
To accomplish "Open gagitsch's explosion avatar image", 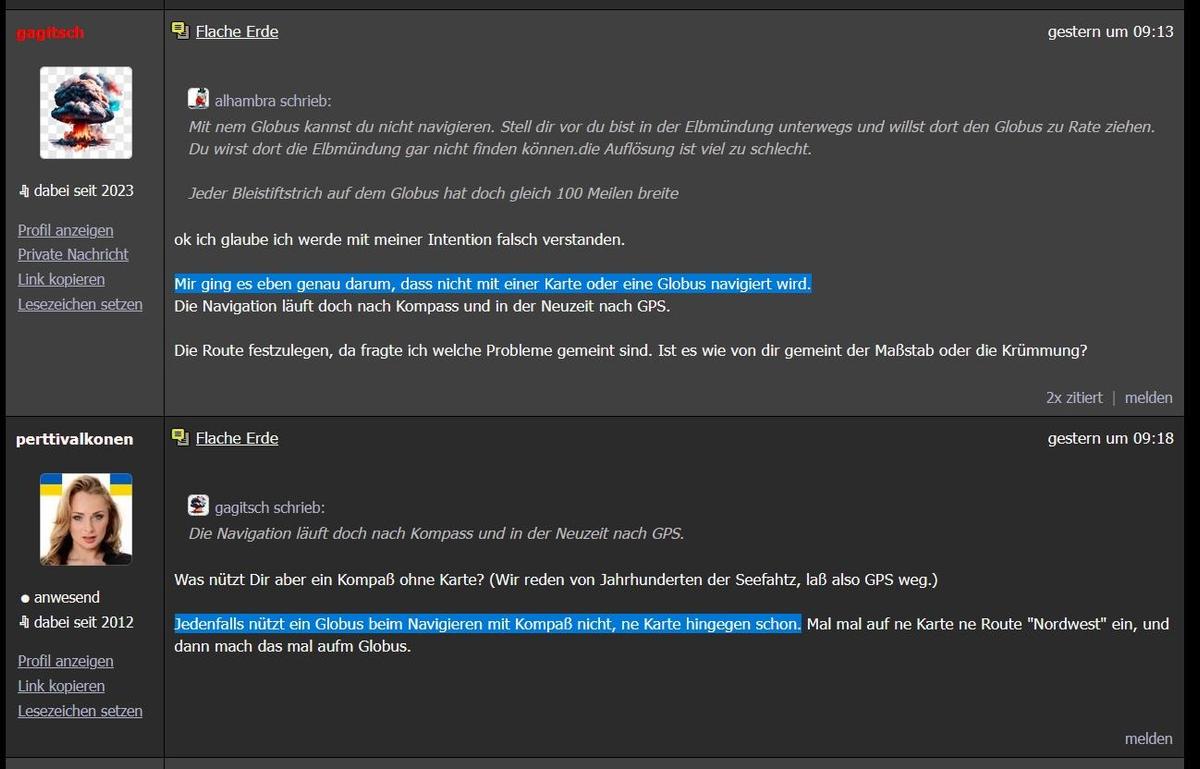I will coord(86,113).
